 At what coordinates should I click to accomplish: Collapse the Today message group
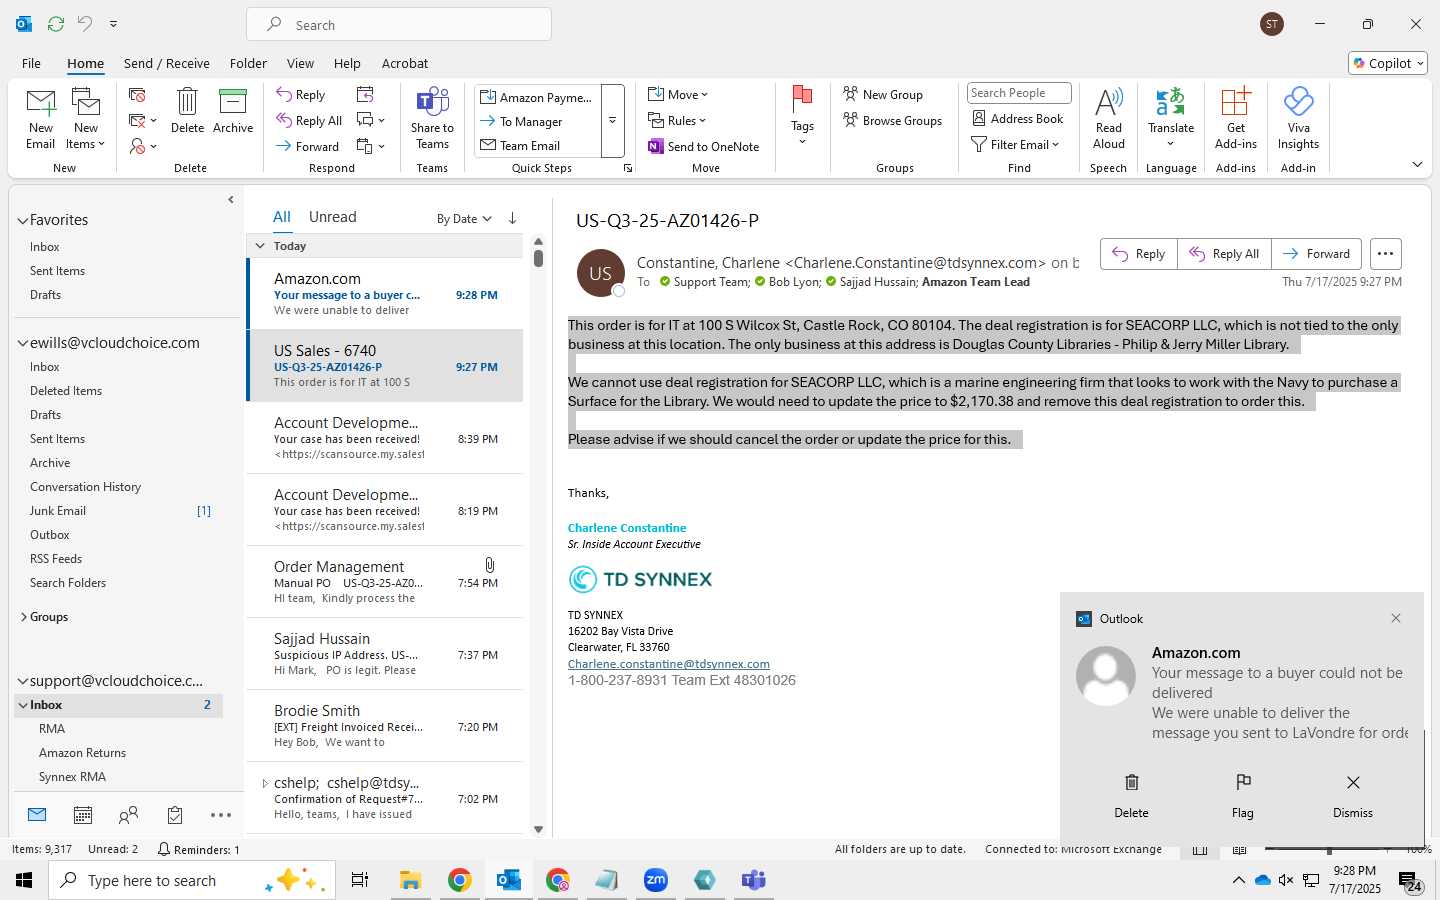[260, 246]
